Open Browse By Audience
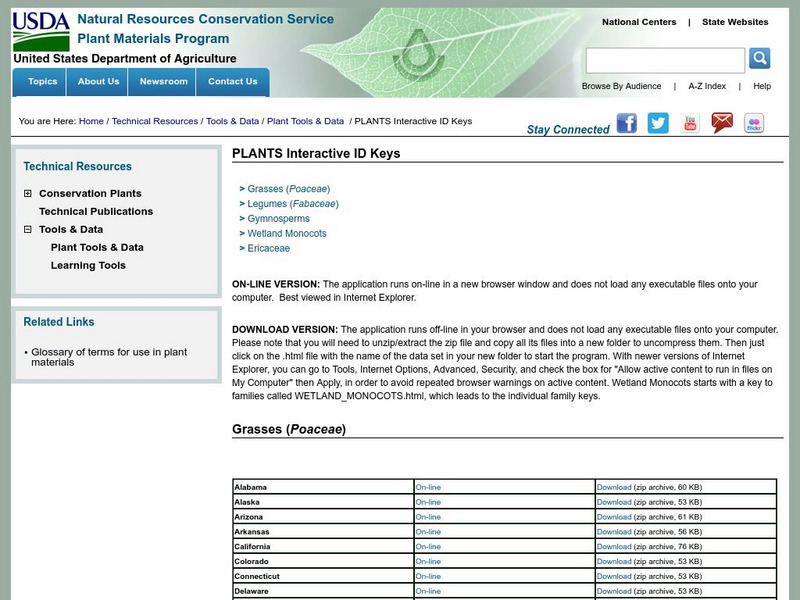This screenshot has width=800, height=600. coord(621,86)
